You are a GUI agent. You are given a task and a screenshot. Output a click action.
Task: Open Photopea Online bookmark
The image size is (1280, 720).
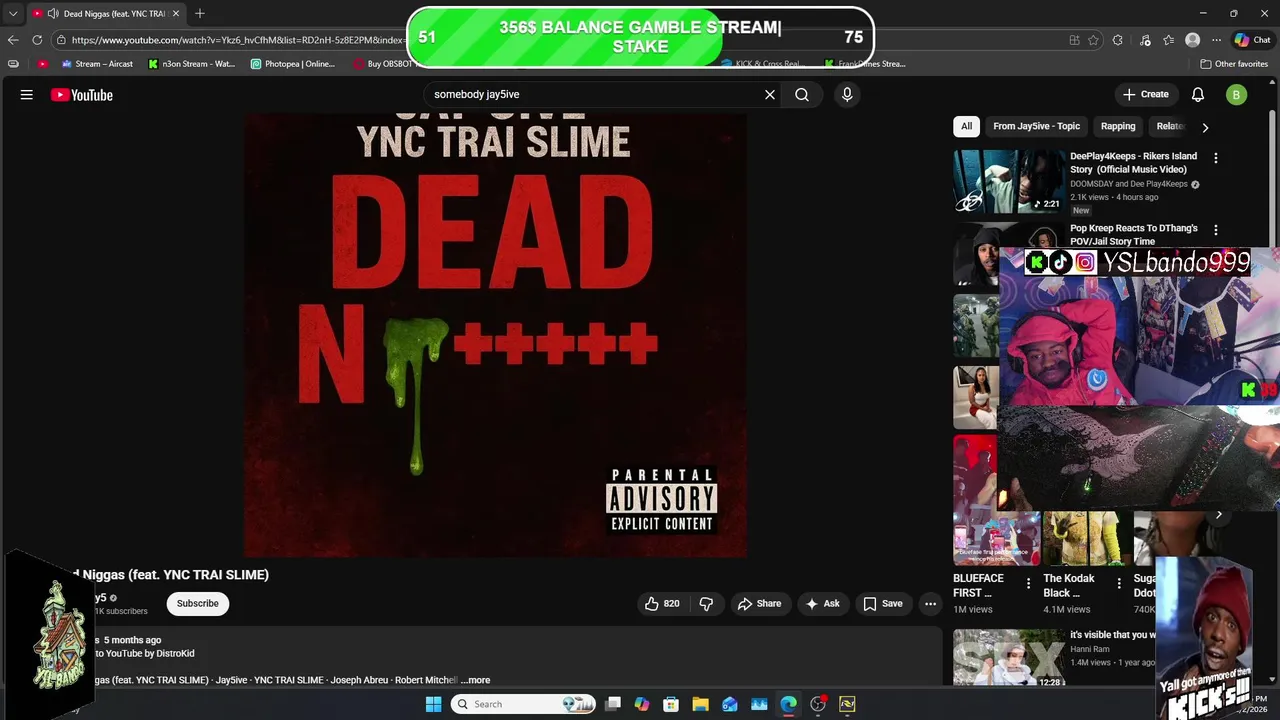pyautogui.click(x=293, y=63)
